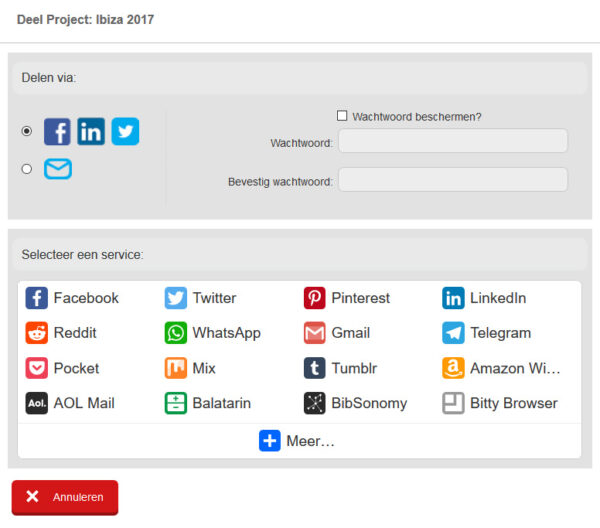Choose the AOL Mail service icon
The width and height of the screenshot is (600, 528).
pos(37,403)
